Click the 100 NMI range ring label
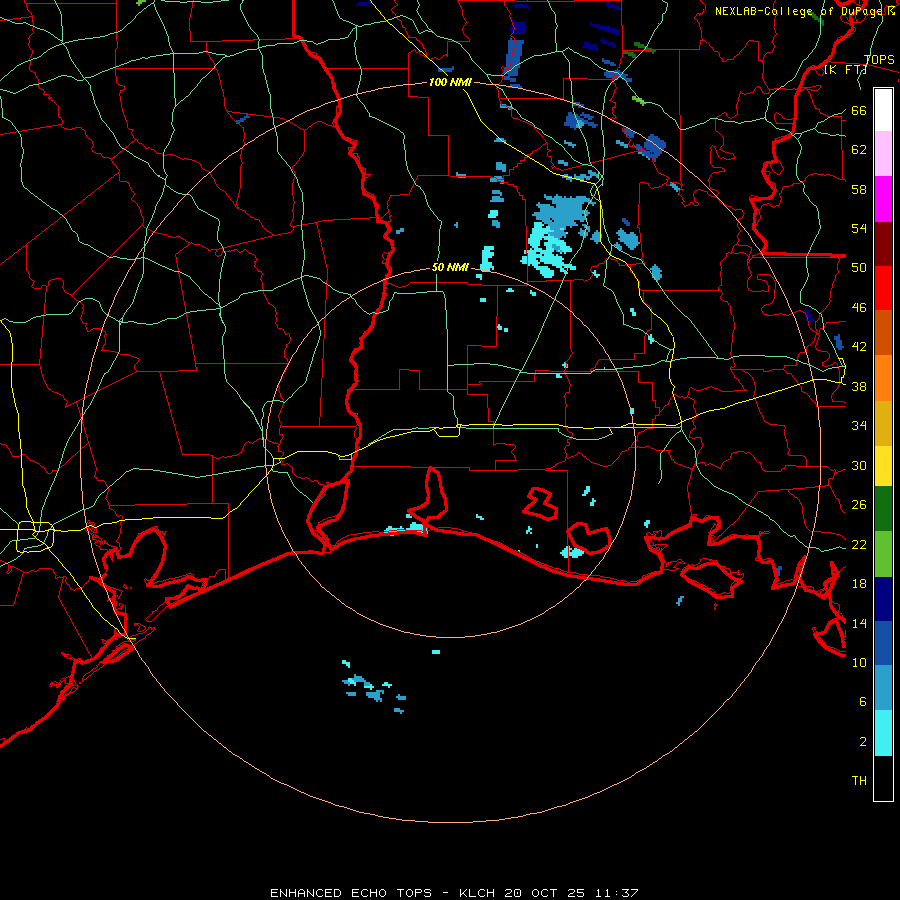 [x=450, y=83]
